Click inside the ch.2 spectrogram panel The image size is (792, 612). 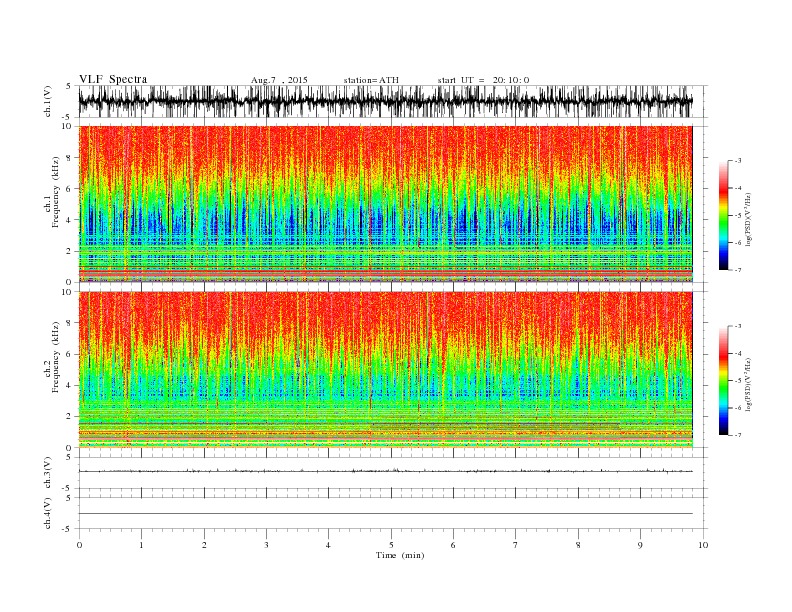[x=385, y=369]
